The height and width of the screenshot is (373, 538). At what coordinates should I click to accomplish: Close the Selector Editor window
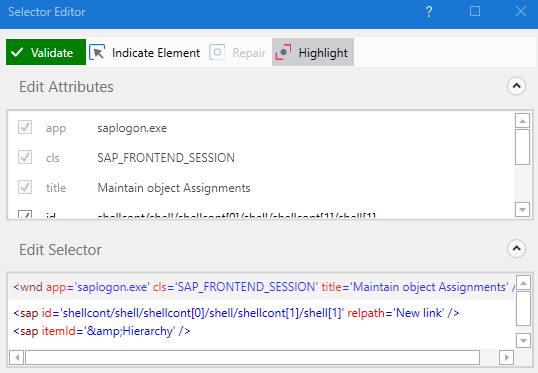point(521,11)
